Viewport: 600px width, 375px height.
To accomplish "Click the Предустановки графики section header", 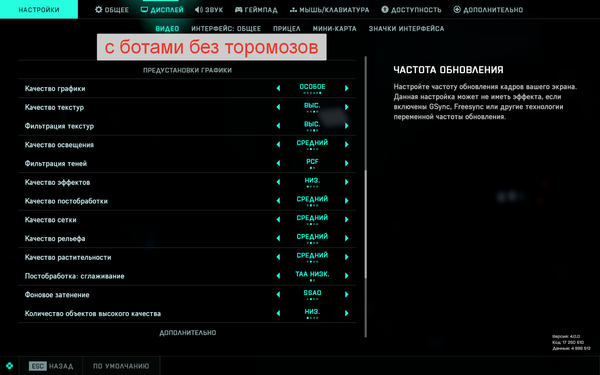I will pyautogui.click(x=188, y=70).
